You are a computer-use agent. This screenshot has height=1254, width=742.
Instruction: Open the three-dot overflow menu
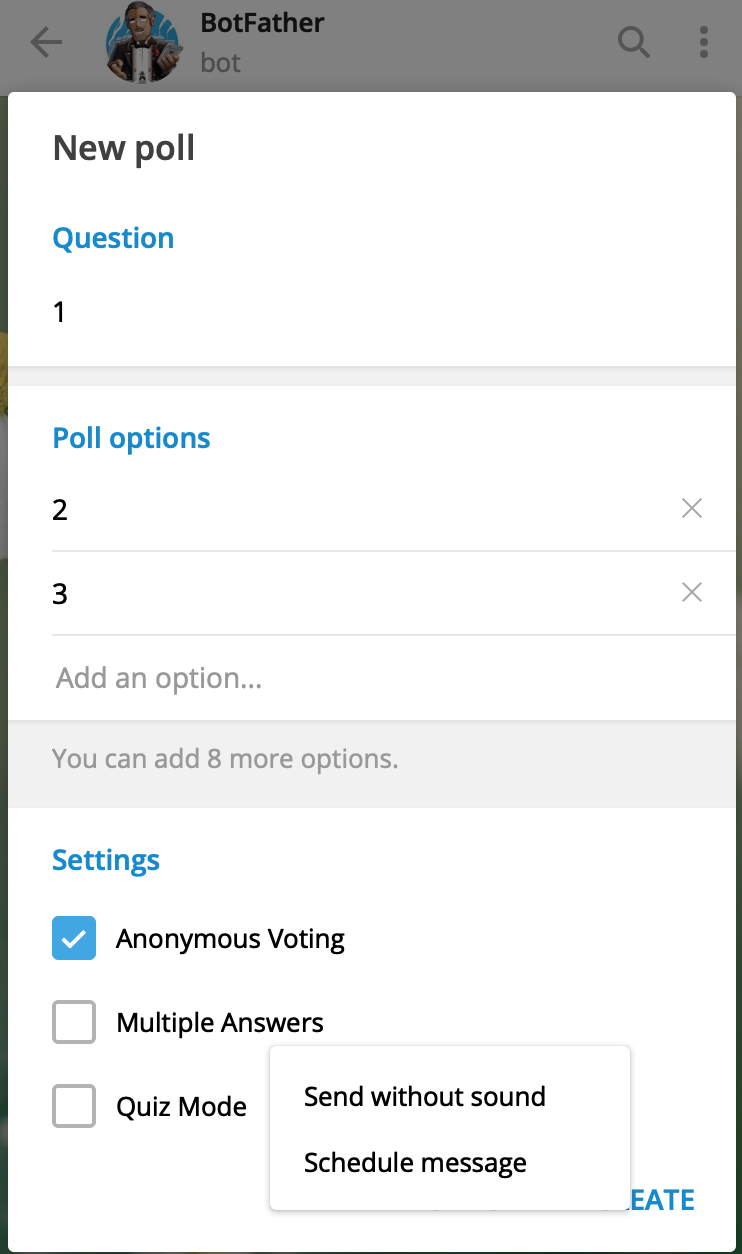(x=704, y=43)
